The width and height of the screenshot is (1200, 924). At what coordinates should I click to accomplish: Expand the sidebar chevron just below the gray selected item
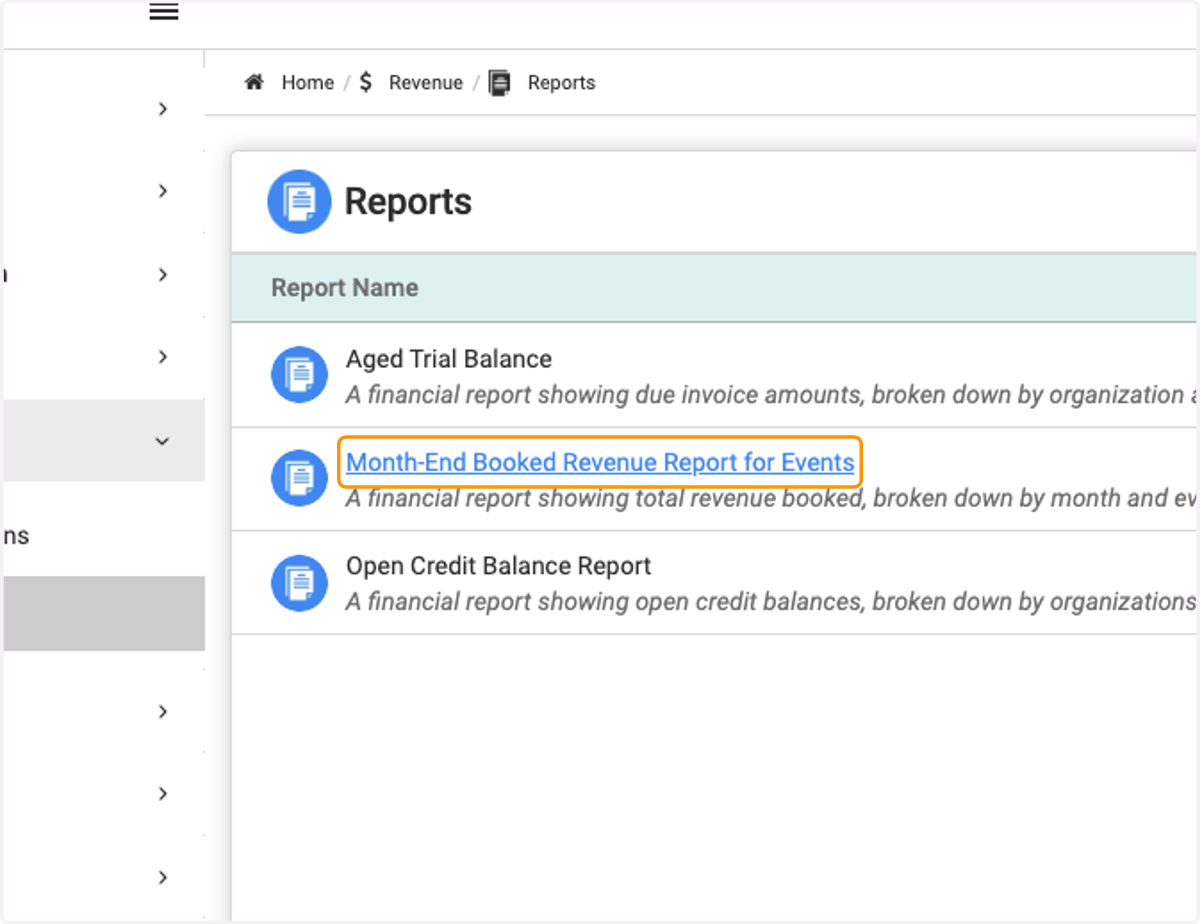coord(163,712)
